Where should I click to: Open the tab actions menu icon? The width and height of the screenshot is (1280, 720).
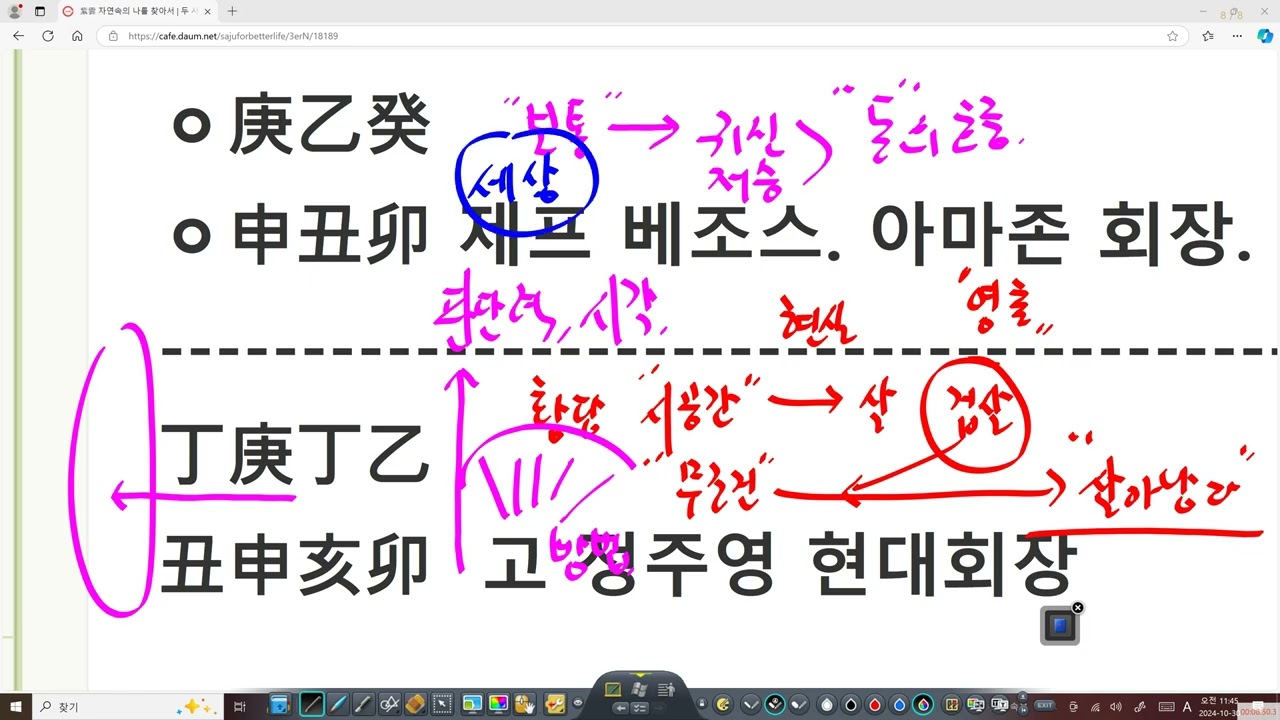pos(40,11)
